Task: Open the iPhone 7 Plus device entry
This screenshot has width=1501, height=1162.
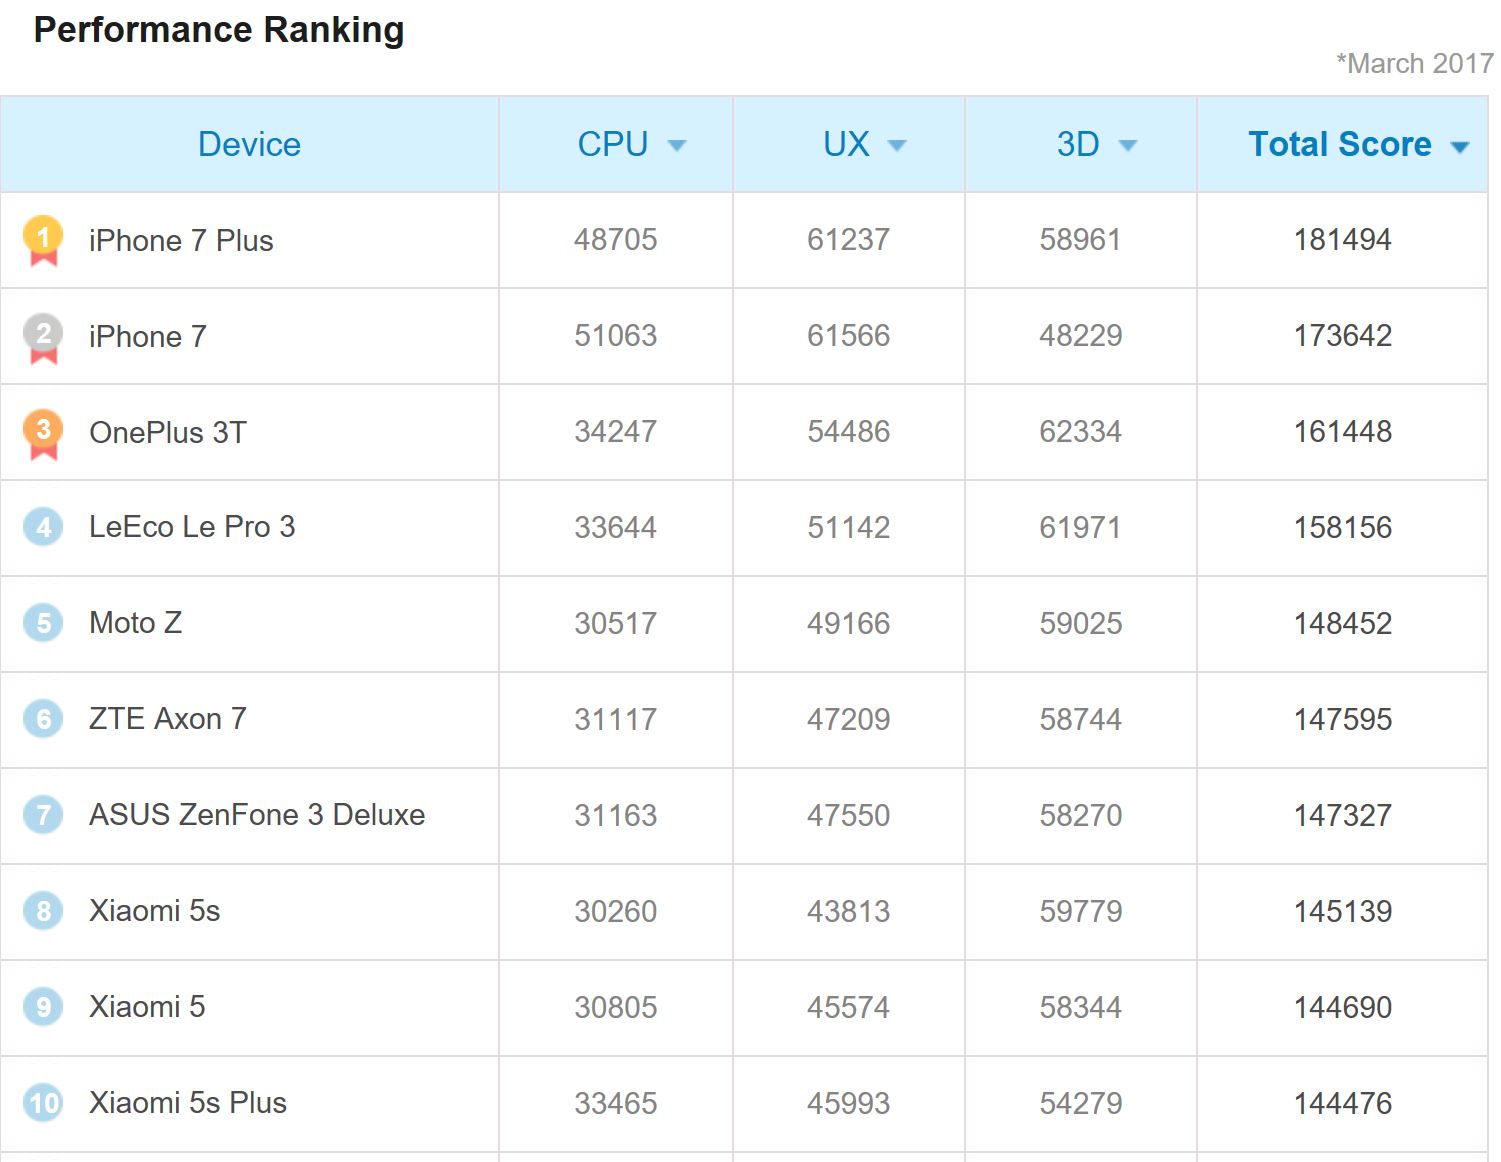Action: tap(181, 241)
